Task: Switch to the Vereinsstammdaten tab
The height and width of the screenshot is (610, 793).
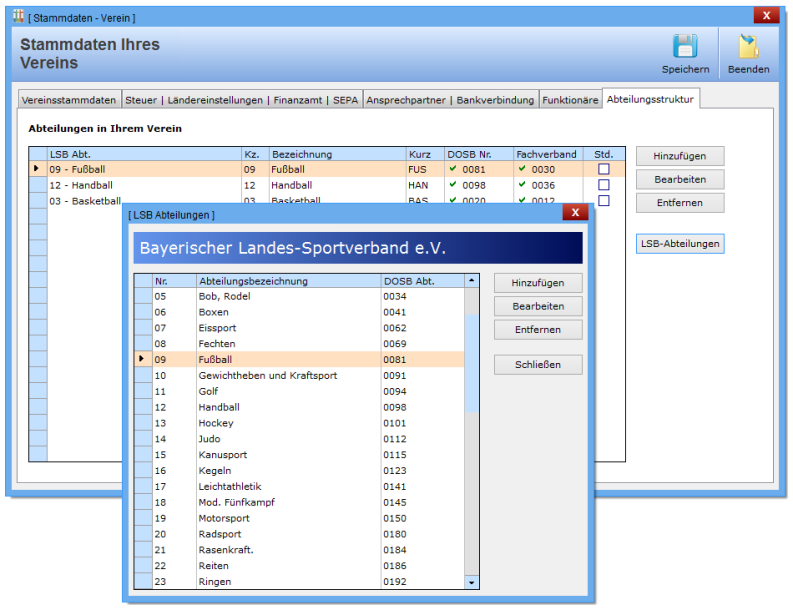Action: click(x=70, y=100)
